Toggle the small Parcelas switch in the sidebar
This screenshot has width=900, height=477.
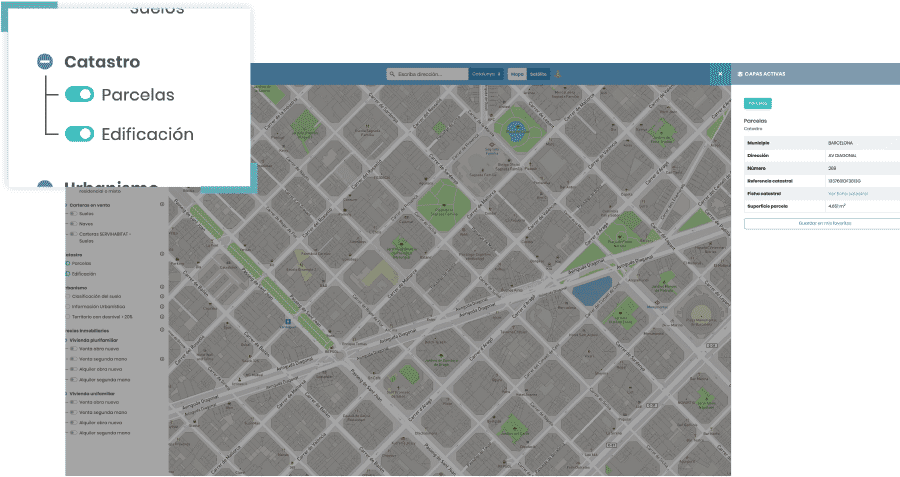tap(68, 263)
